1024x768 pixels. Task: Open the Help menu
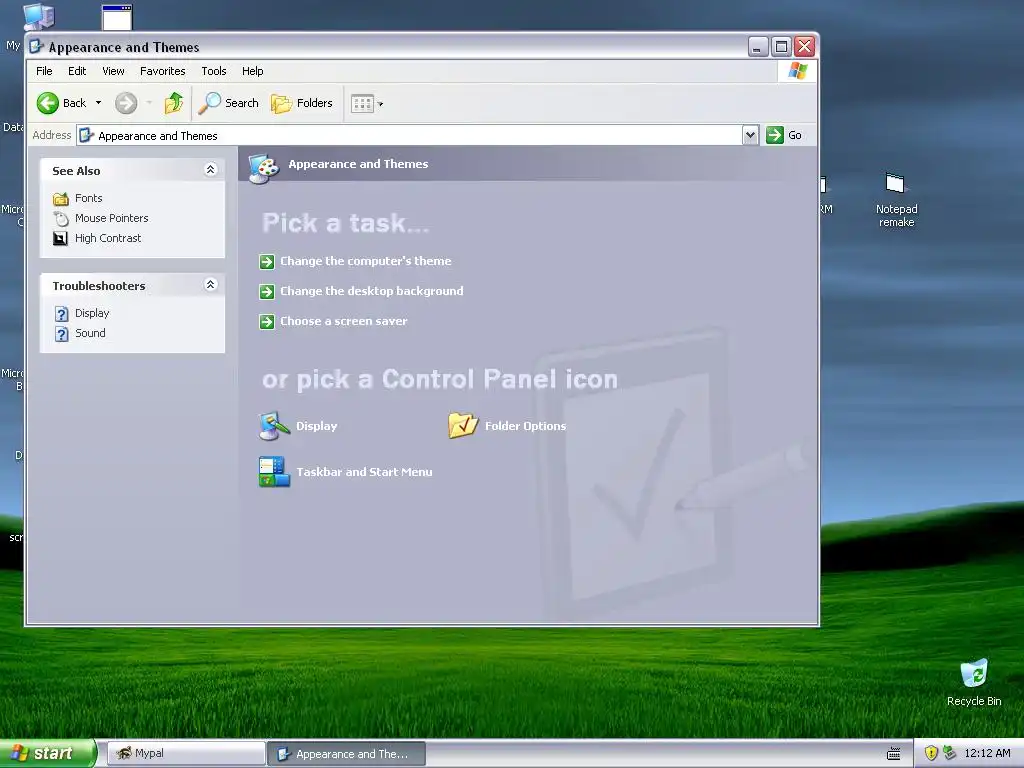[253, 71]
